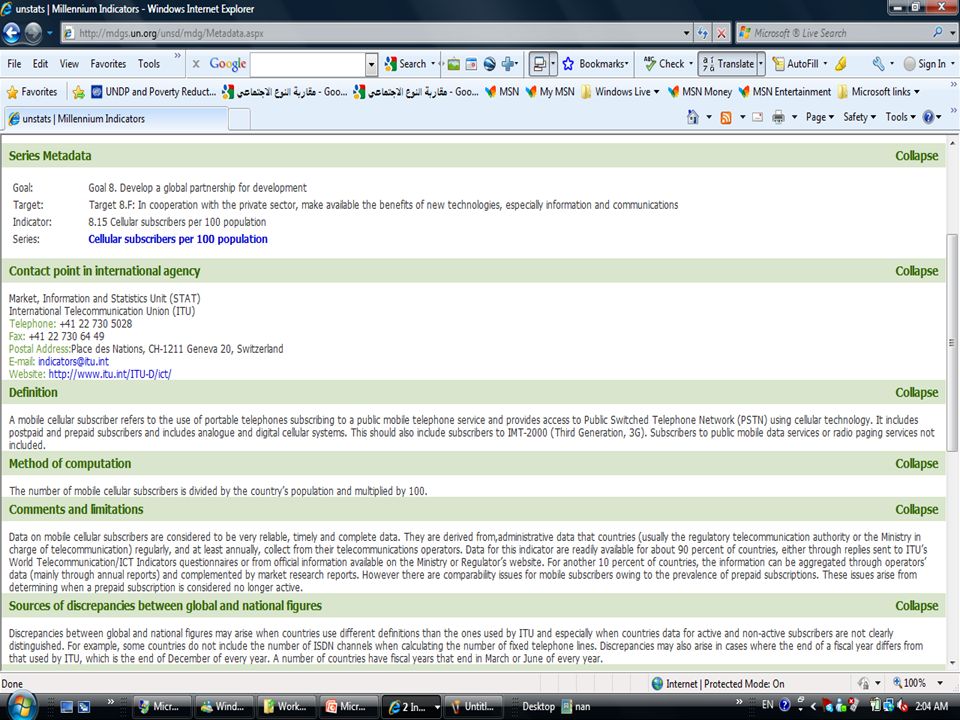Screen dimensions: 960x720
Task: Go forward using the browser Forward arrow
Action: point(33,32)
